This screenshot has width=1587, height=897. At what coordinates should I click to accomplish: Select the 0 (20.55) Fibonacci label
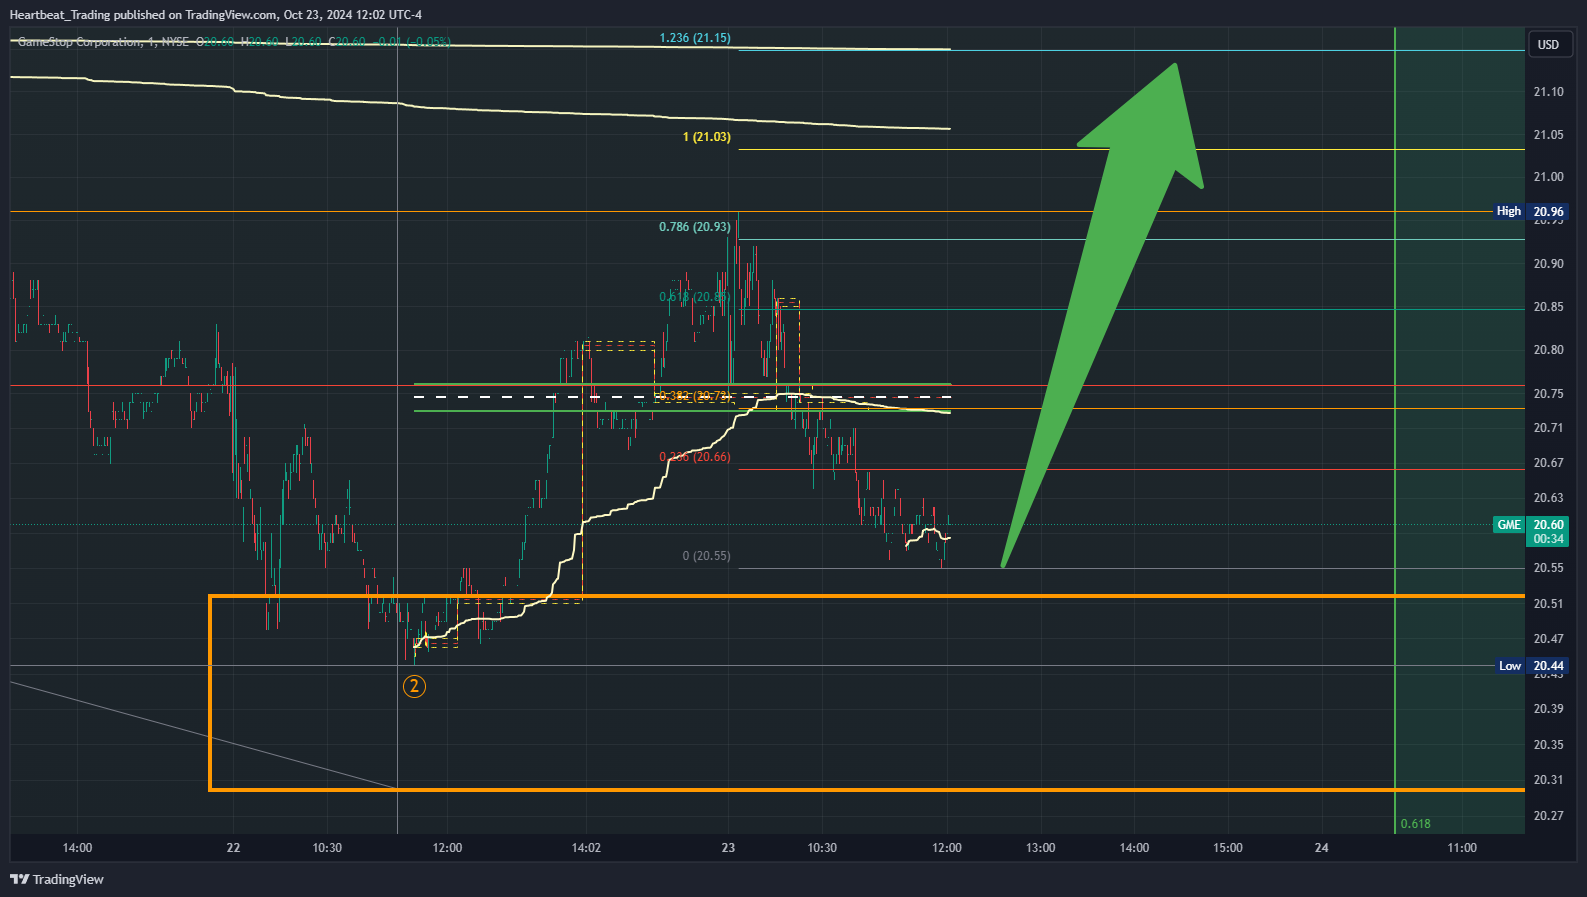click(x=707, y=556)
